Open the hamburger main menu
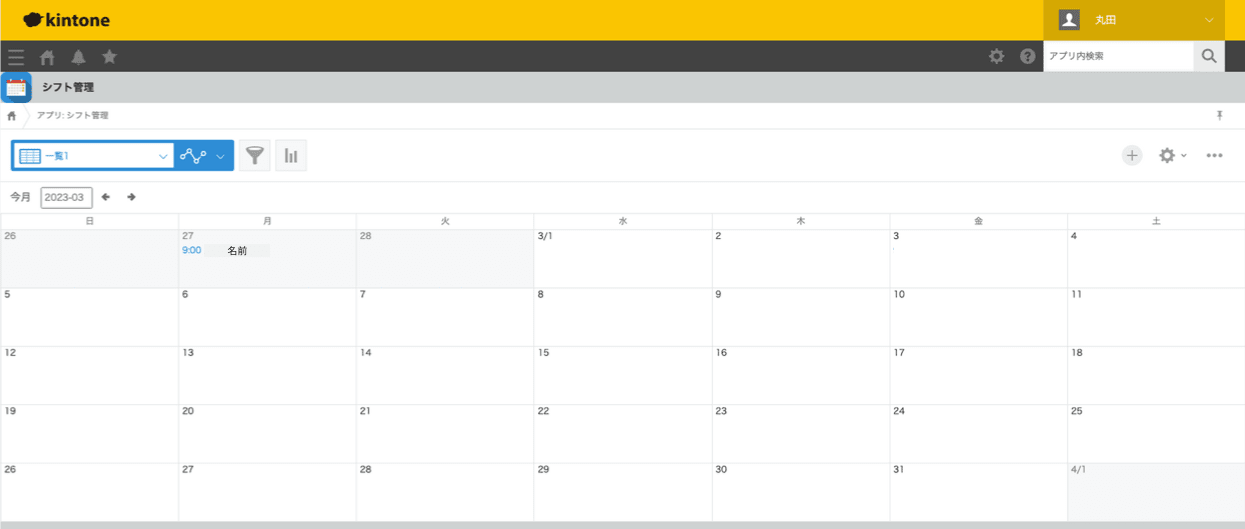The height and width of the screenshot is (529, 1245). click(16, 57)
